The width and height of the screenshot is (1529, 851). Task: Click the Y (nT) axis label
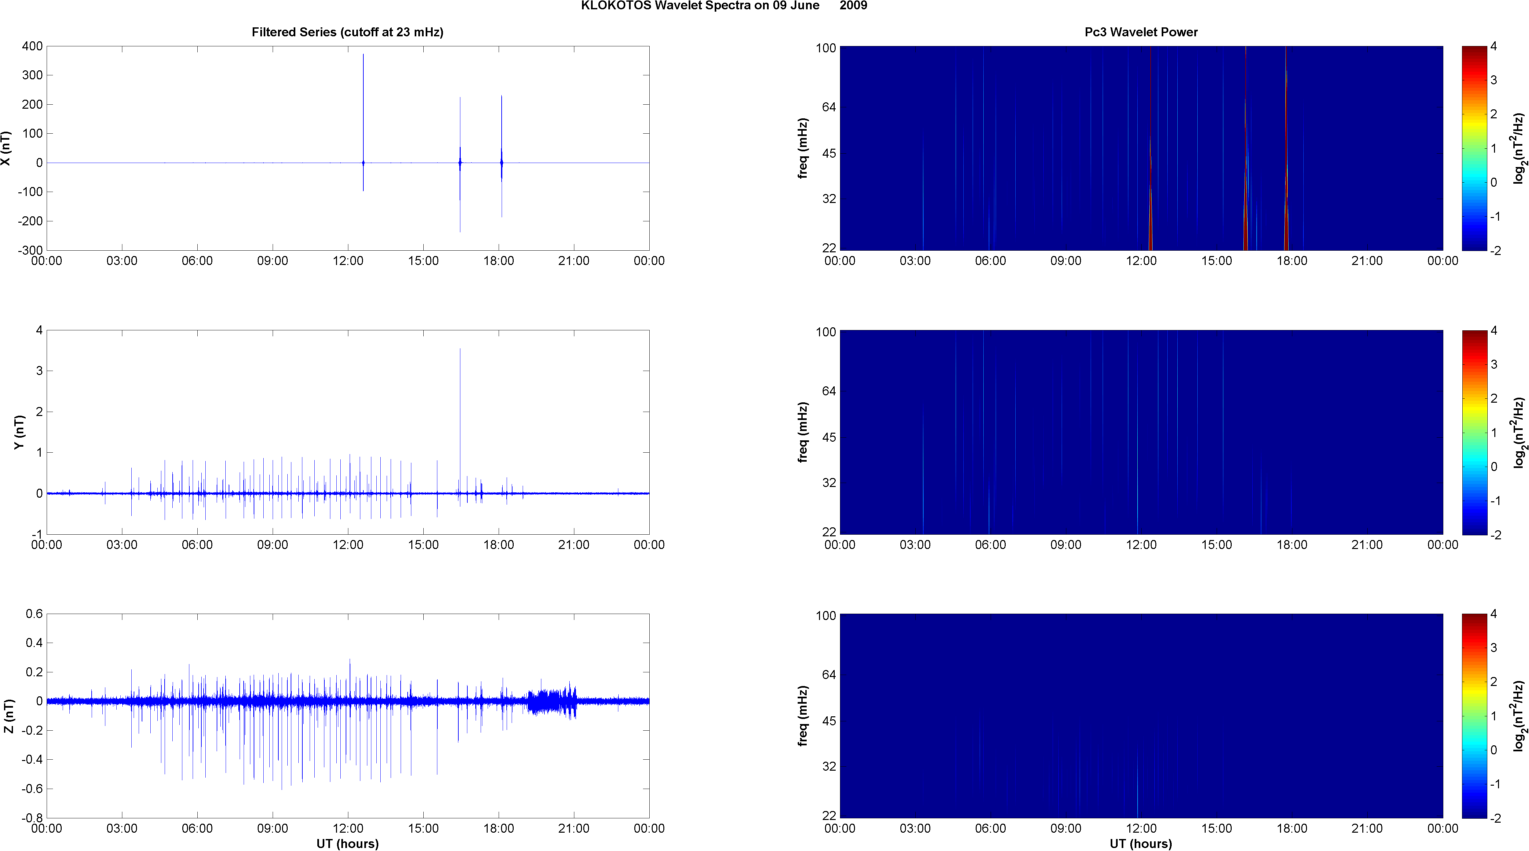[18, 432]
